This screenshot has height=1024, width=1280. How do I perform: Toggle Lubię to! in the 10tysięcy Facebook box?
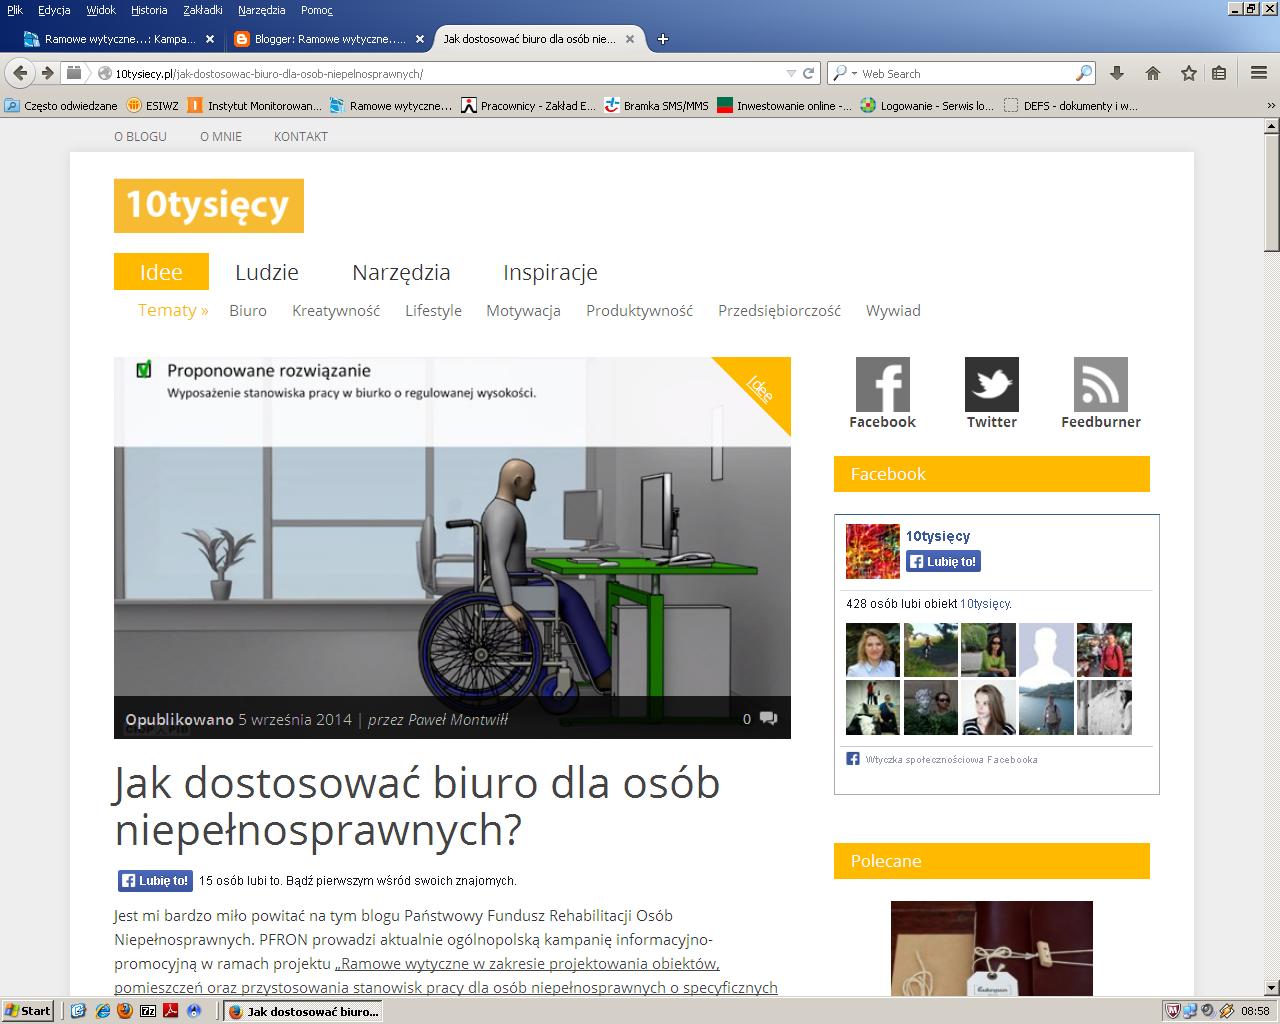coord(943,562)
